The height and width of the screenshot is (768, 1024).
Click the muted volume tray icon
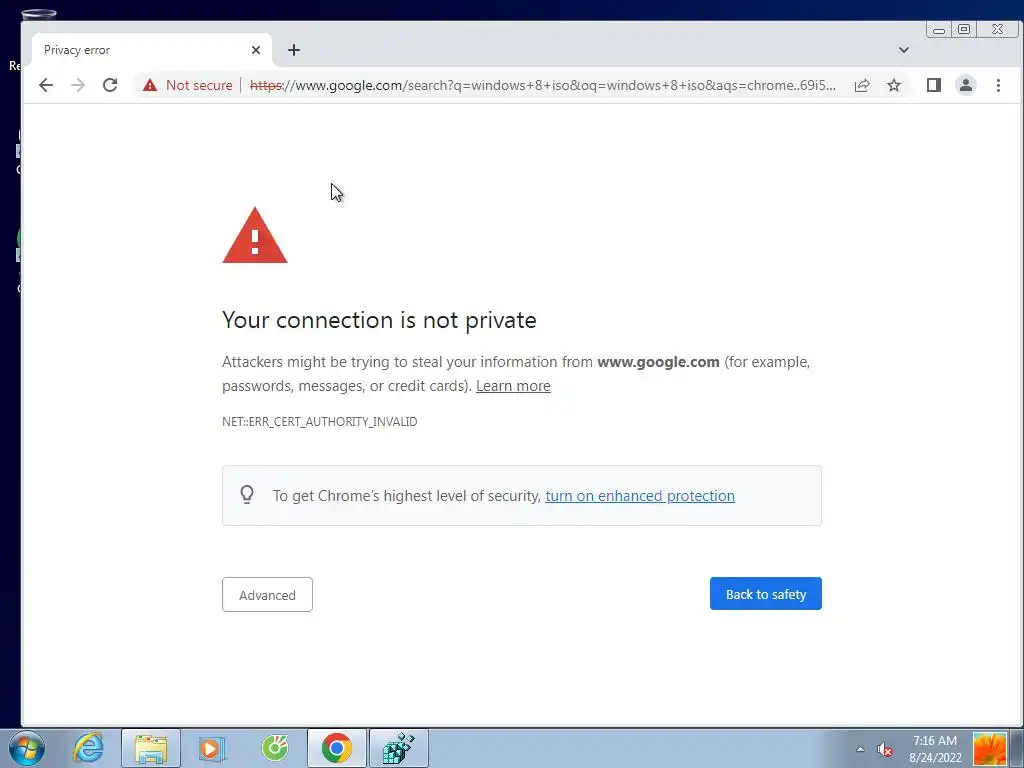[x=885, y=749]
